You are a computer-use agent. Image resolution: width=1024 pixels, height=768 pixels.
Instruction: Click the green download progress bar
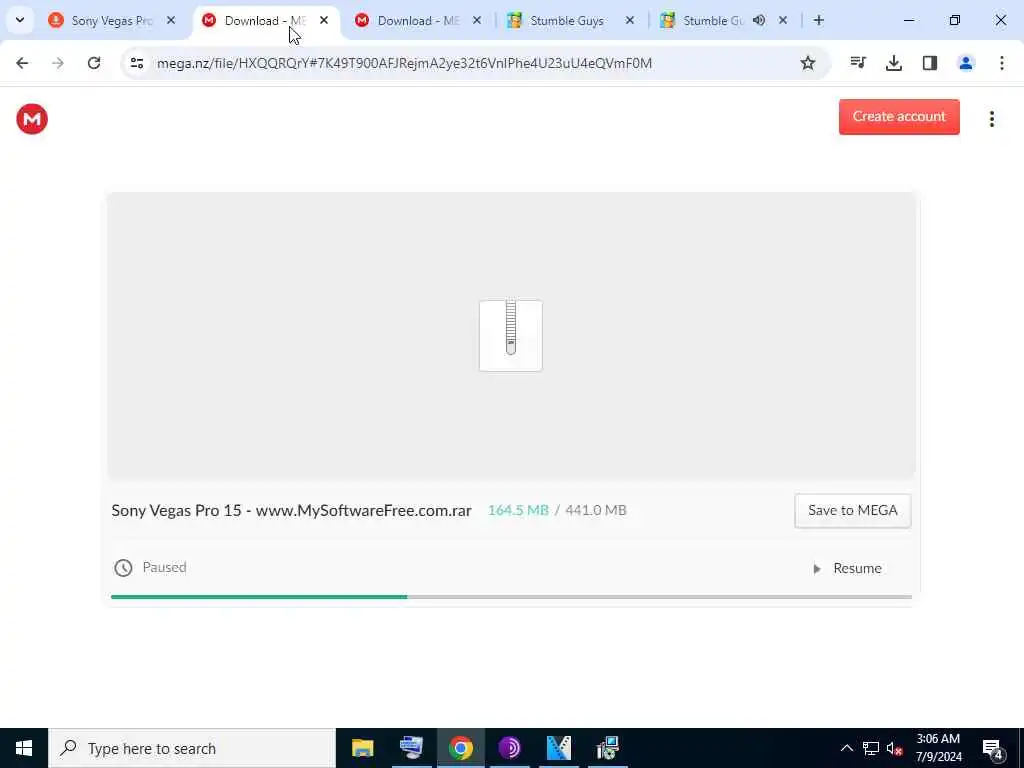(259, 597)
